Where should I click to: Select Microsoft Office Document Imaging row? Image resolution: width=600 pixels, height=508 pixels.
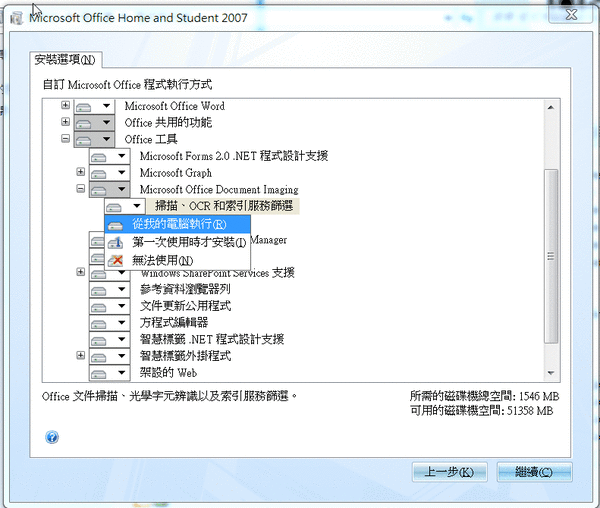pyautogui.click(x=219, y=190)
